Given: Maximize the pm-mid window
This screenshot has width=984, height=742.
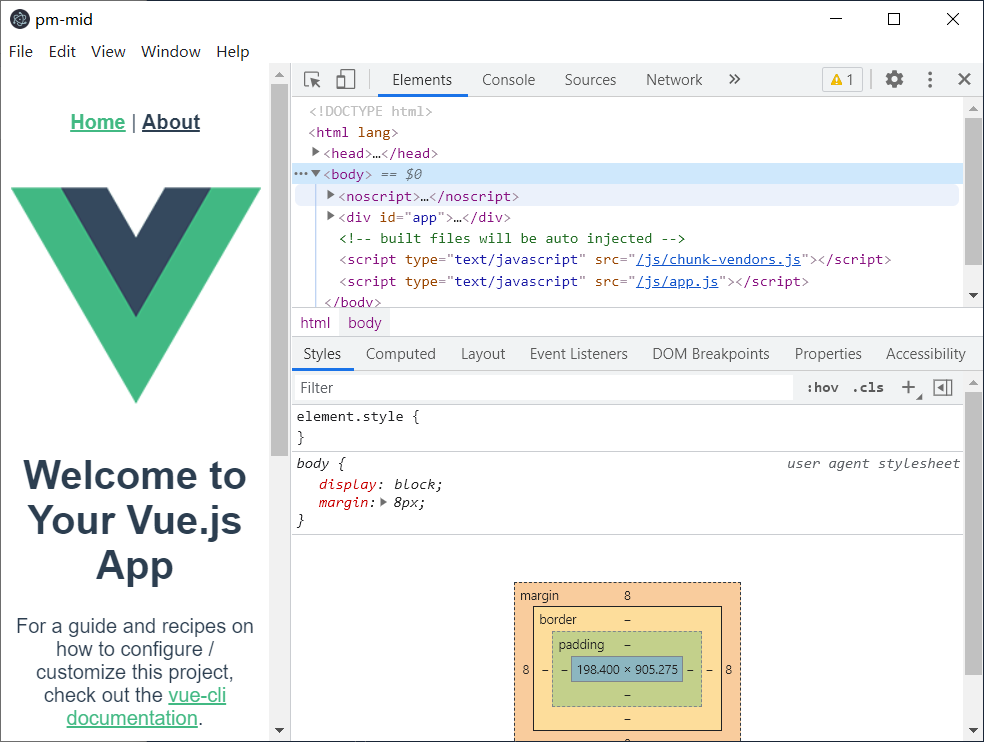Looking at the screenshot, I should click(x=894, y=19).
